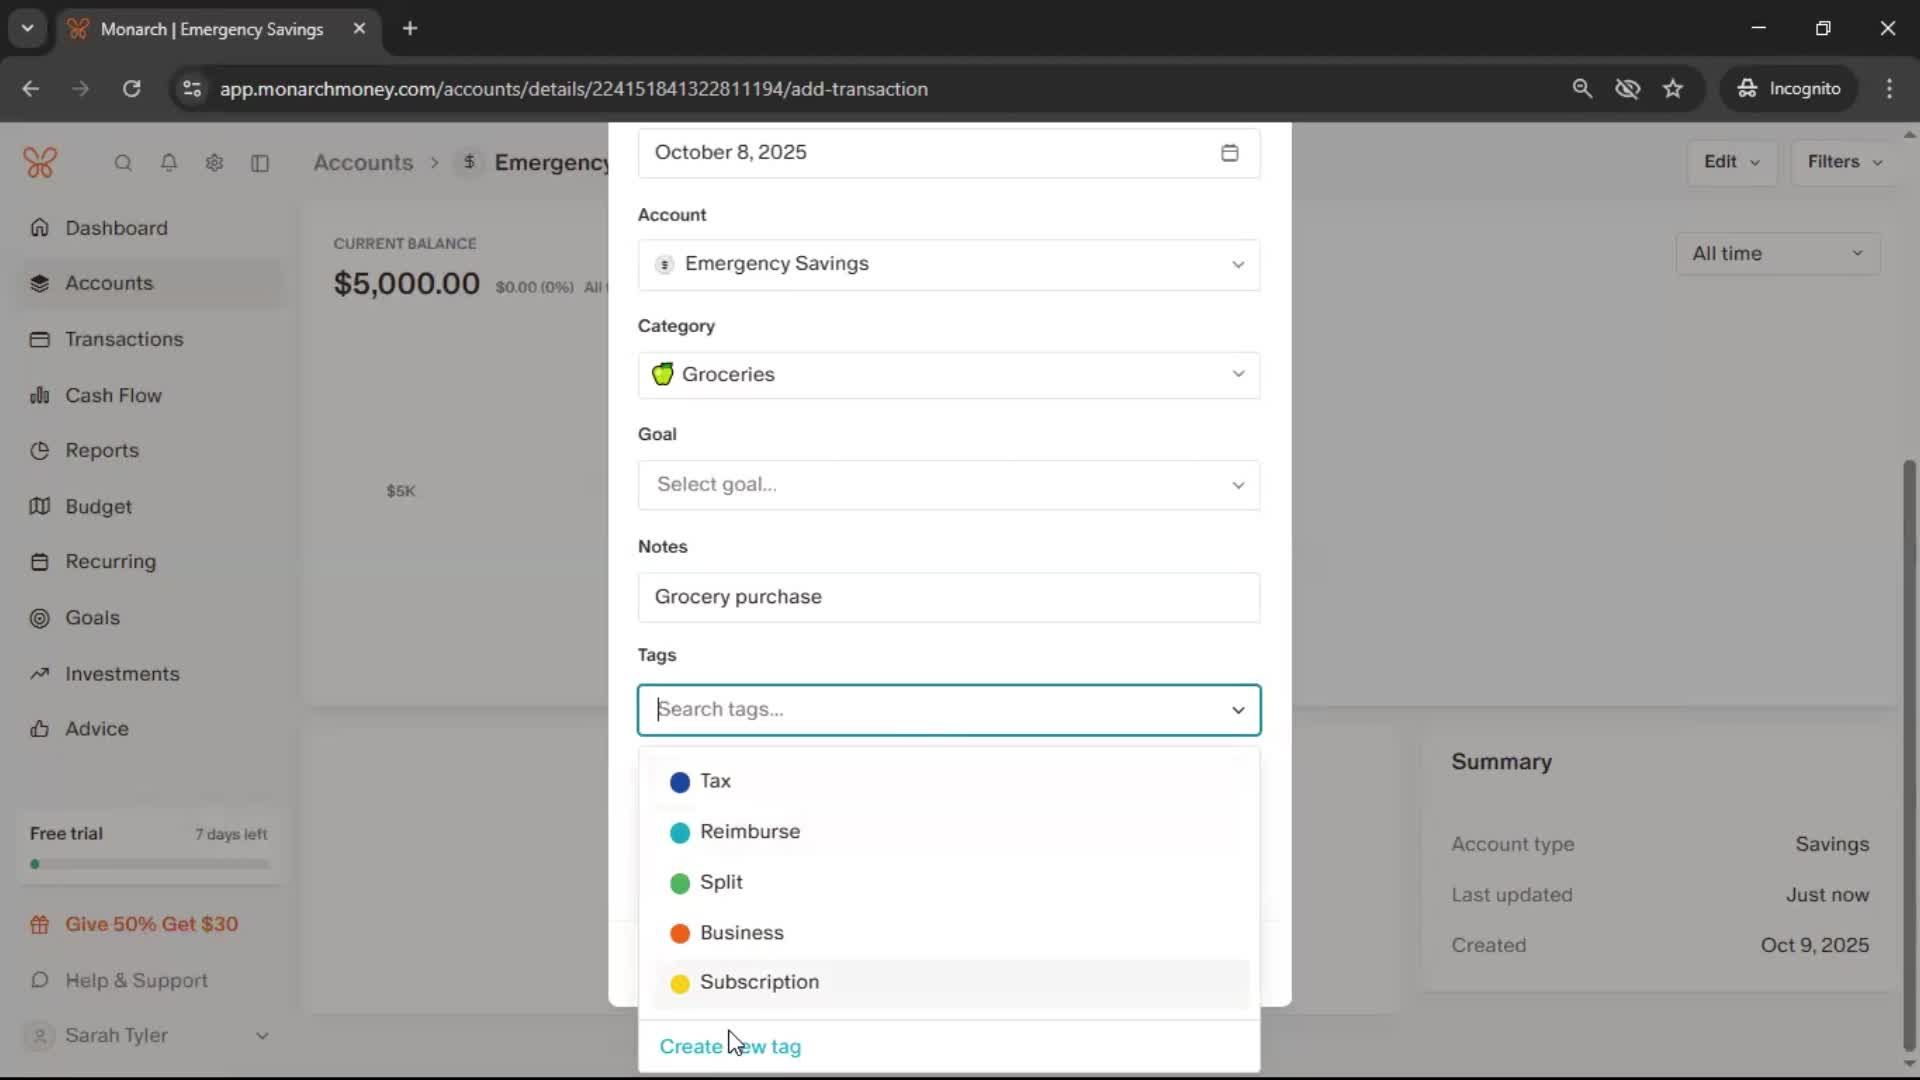Expand the Category Groceries dropdown
The width and height of the screenshot is (1920, 1080).
click(x=948, y=375)
